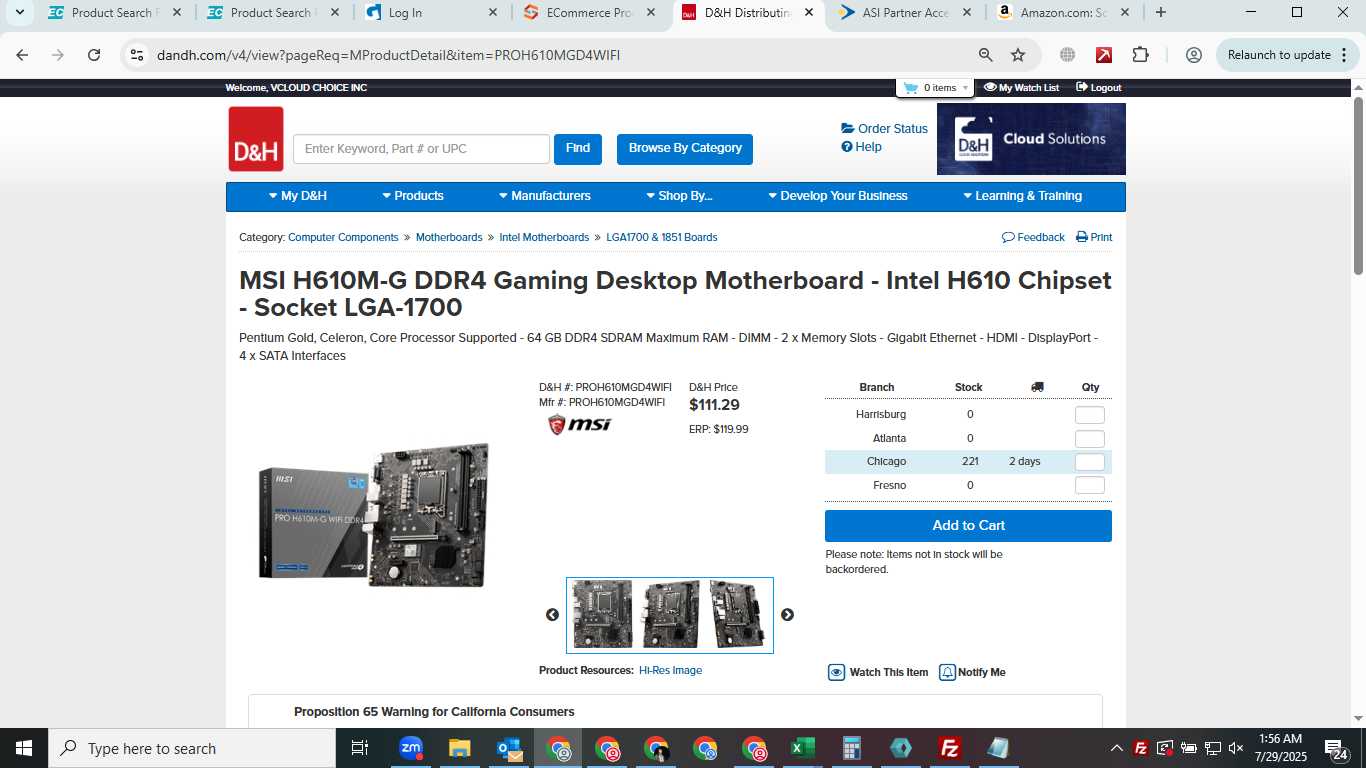The image size is (1366, 768).
Task: Open LGA1700 & 1851 Boards breadcrumb
Action: tap(661, 237)
